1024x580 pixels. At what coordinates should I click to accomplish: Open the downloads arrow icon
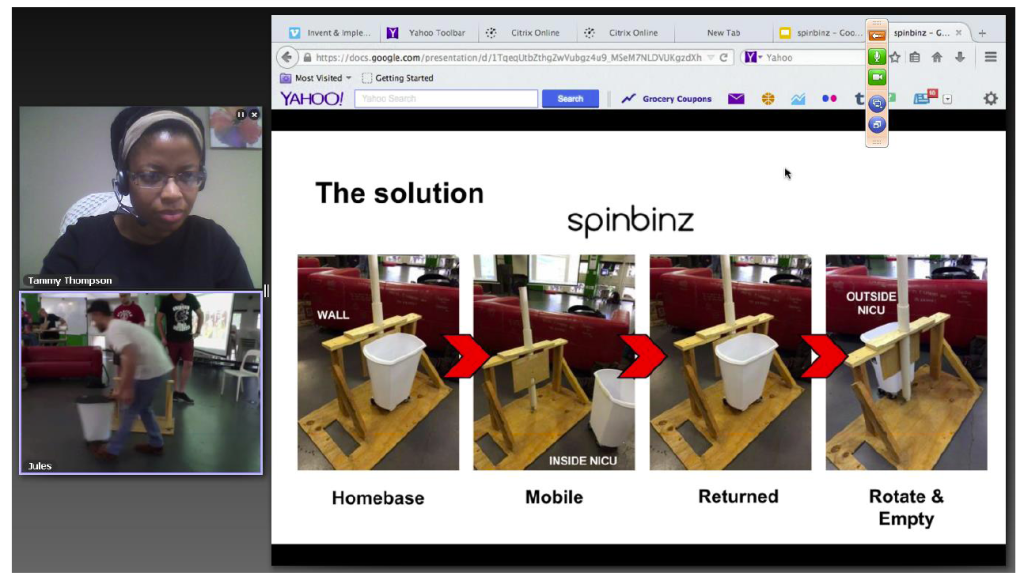point(959,57)
